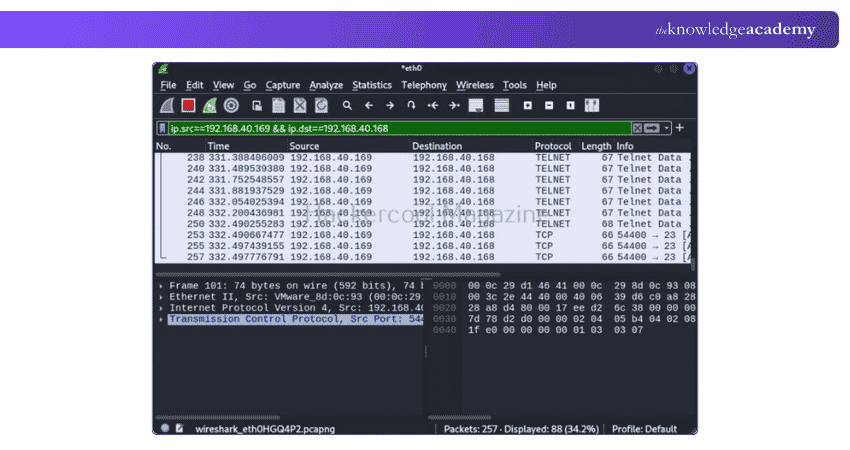This screenshot has width=850, height=450.
Task: Expand Internet Protocol Version 4 node
Action: click(x=161, y=308)
